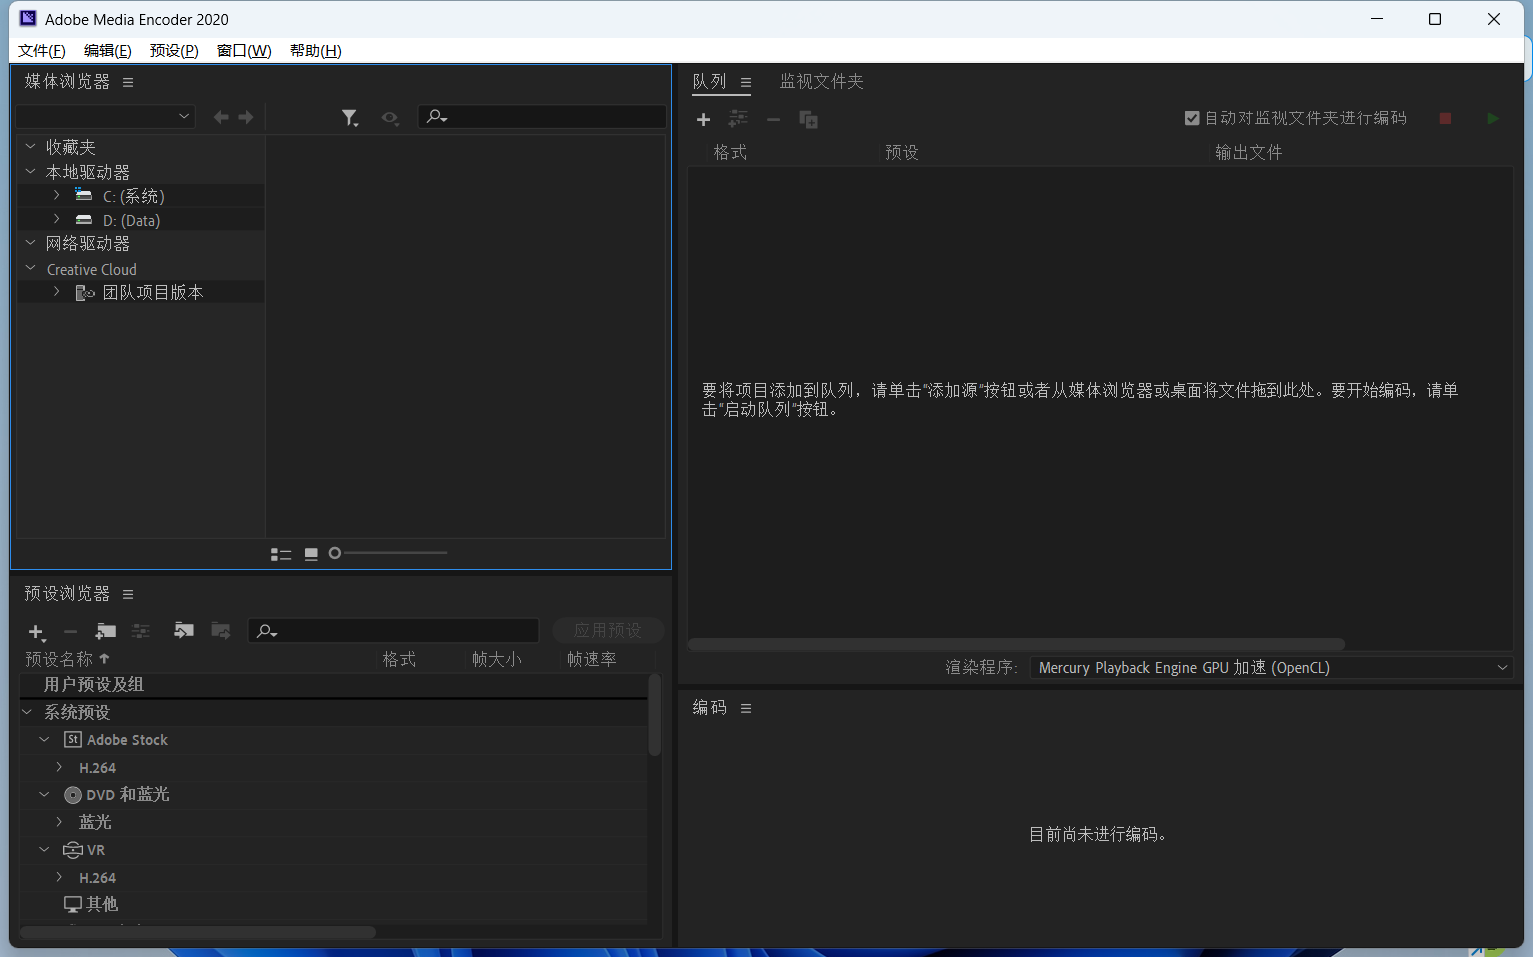Expand H.264 under VR
The width and height of the screenshot is (1533, 957).
click(59, 877)
